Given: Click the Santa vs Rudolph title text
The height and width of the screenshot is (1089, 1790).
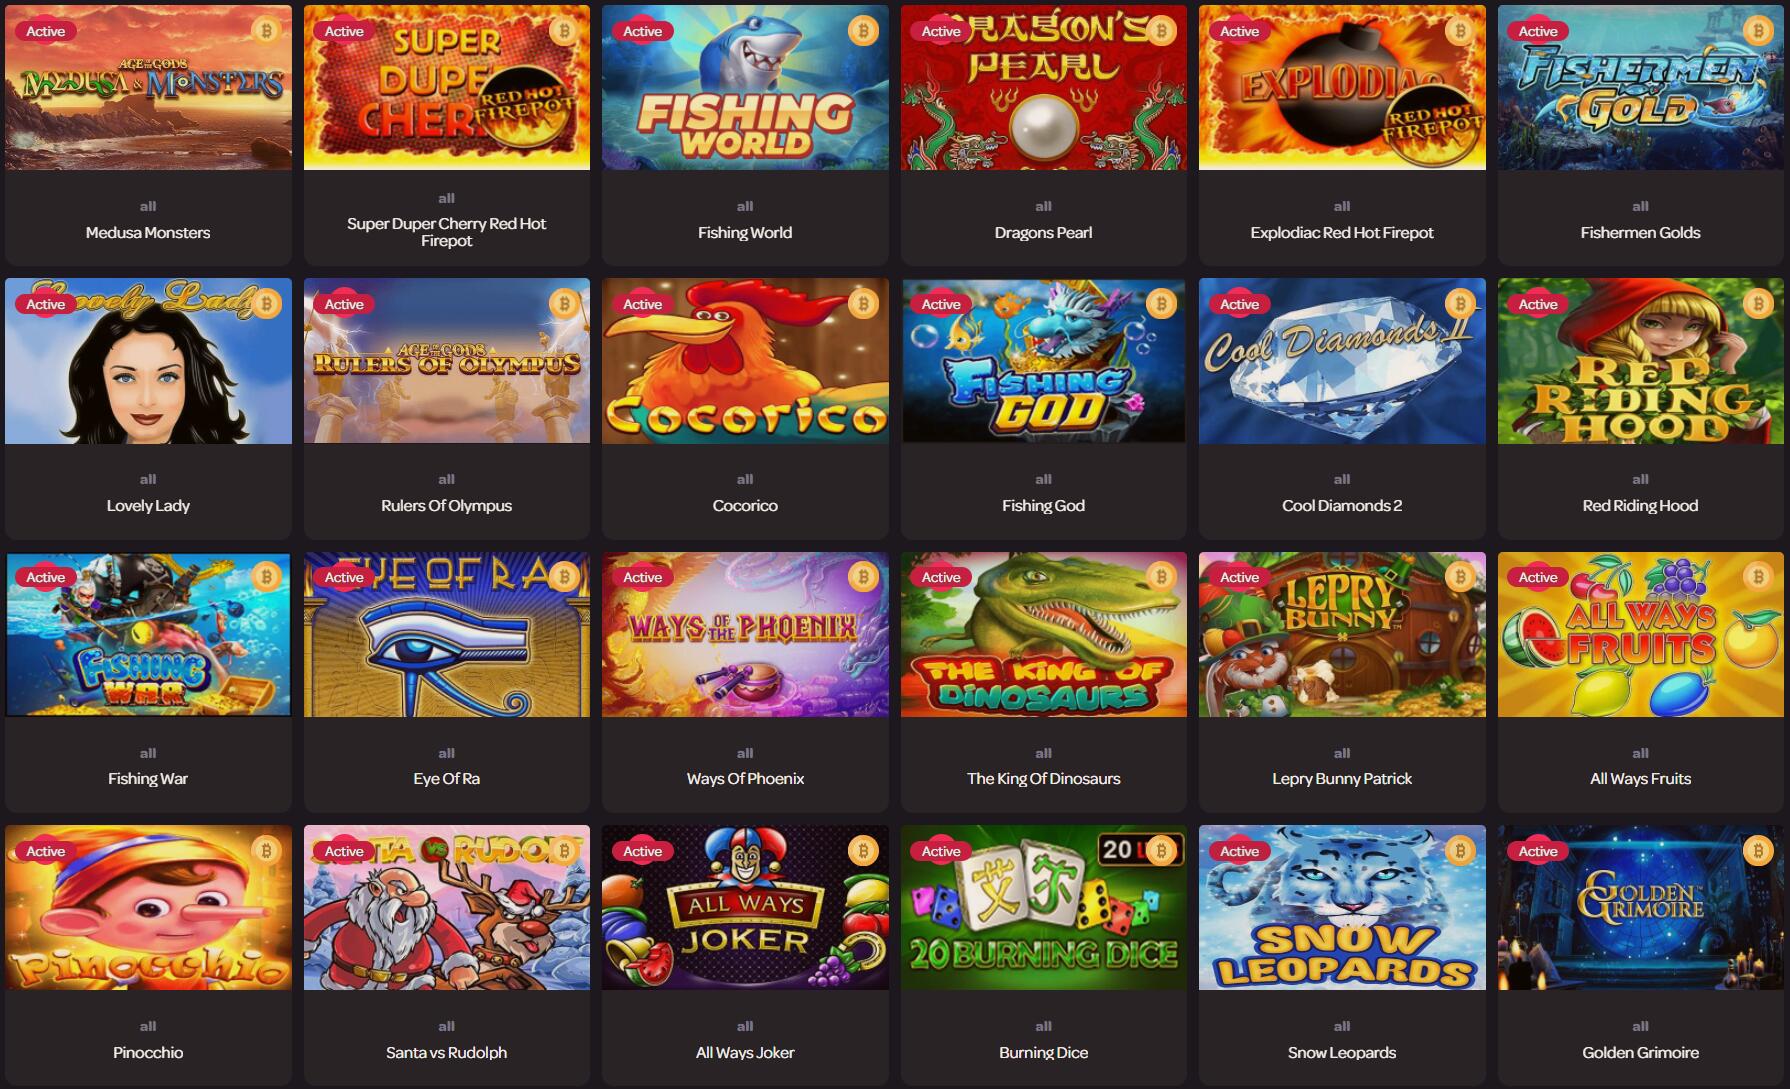Looking at the screenshot, I should tap(446, 1053).
